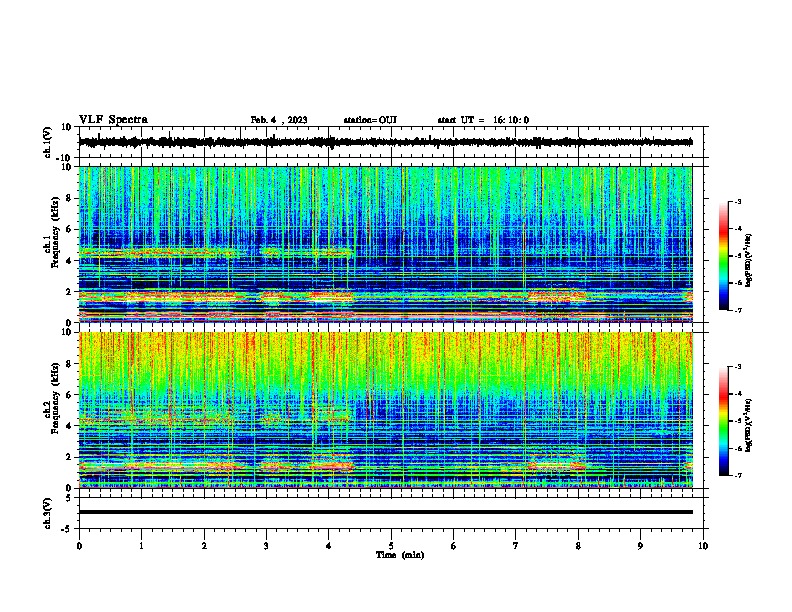Click the "ch.3(V)" axis label
792x612 pixels.
pos(48,513)
